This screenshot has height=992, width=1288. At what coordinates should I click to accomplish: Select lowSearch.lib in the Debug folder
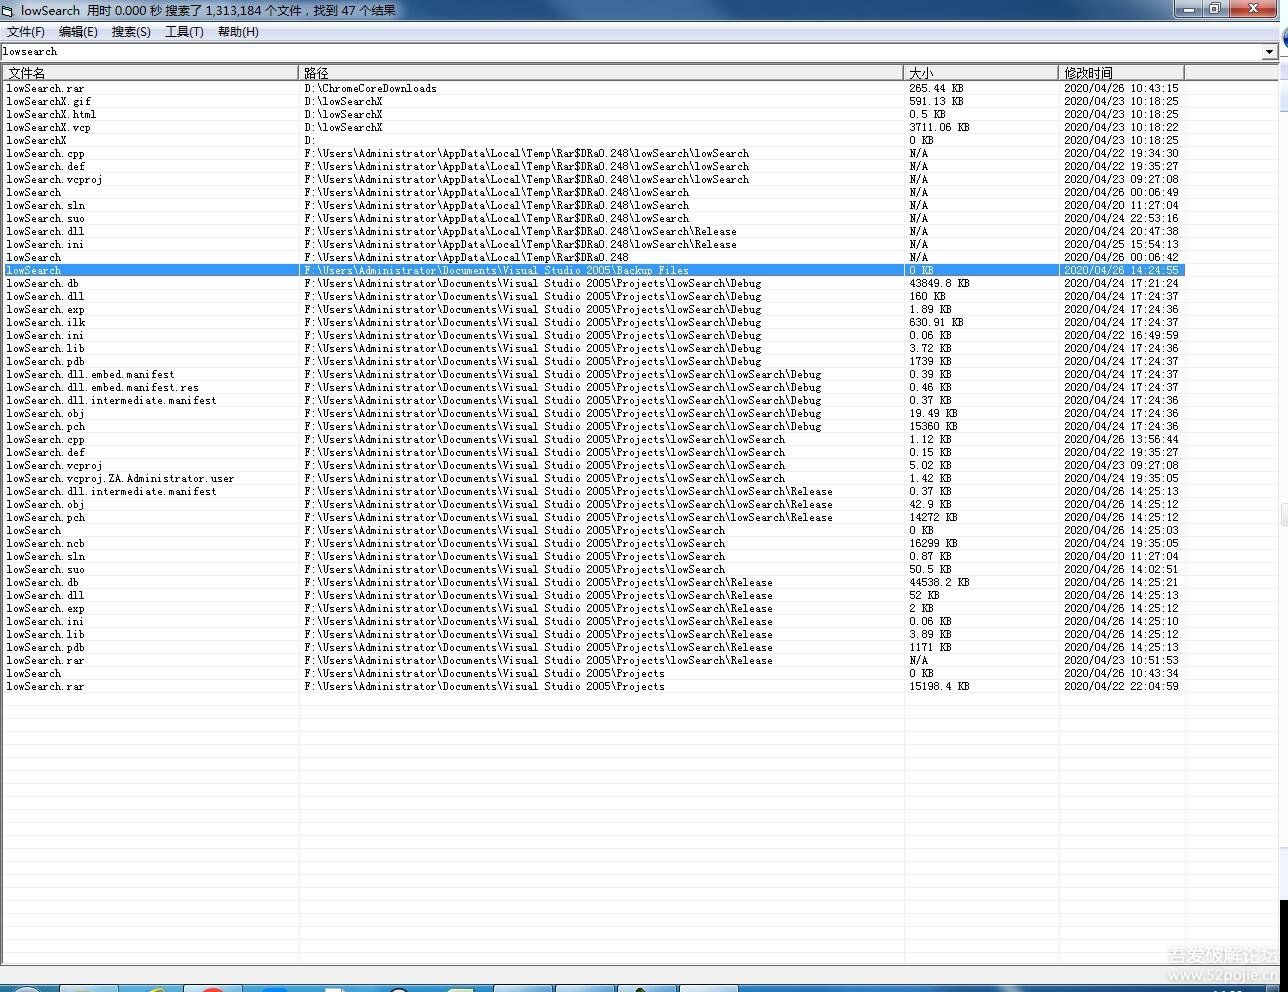[45, 348]
